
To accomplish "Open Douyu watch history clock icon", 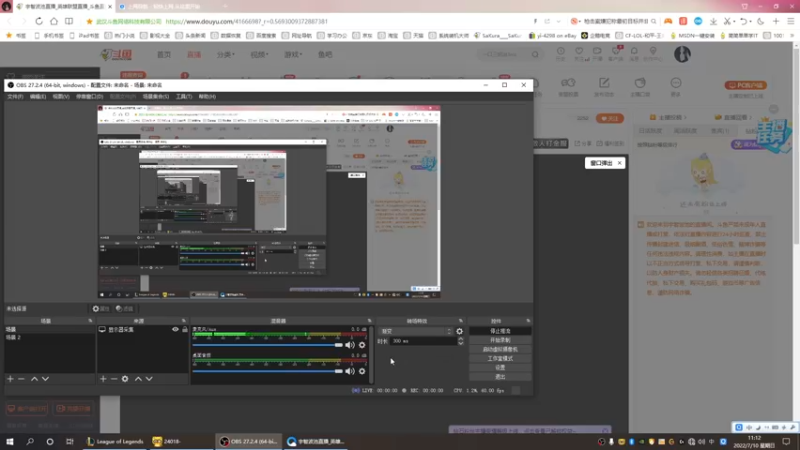I will pos(561,52).
